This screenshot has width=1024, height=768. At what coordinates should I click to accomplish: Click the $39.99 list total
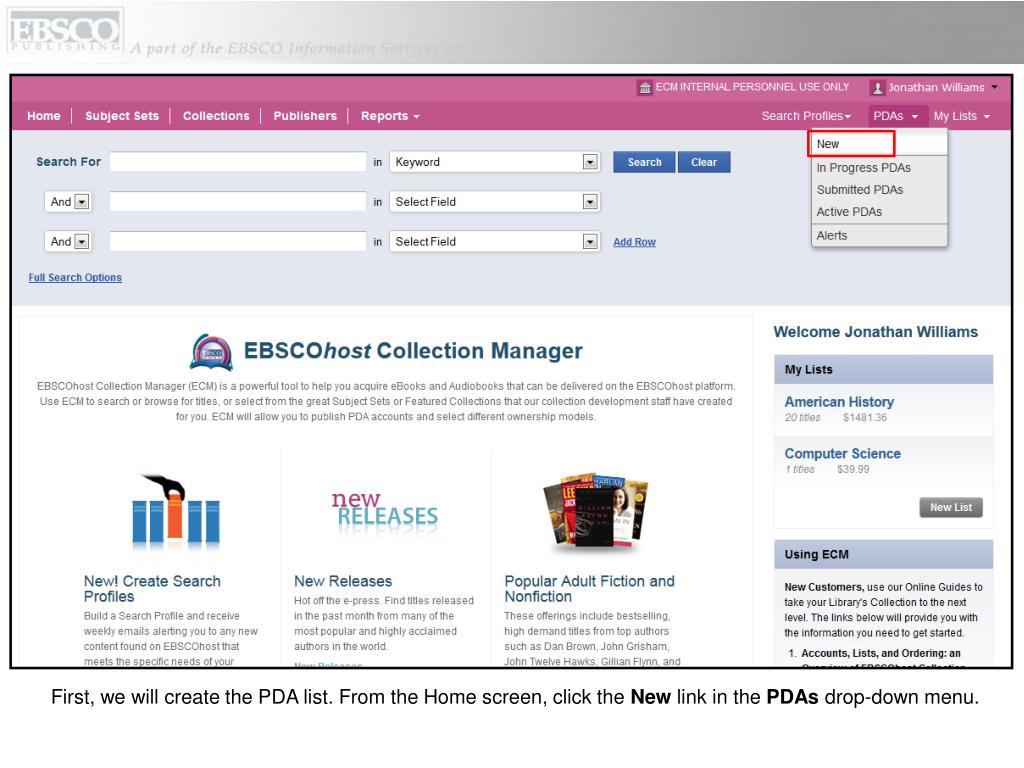[x=853, y=469]
